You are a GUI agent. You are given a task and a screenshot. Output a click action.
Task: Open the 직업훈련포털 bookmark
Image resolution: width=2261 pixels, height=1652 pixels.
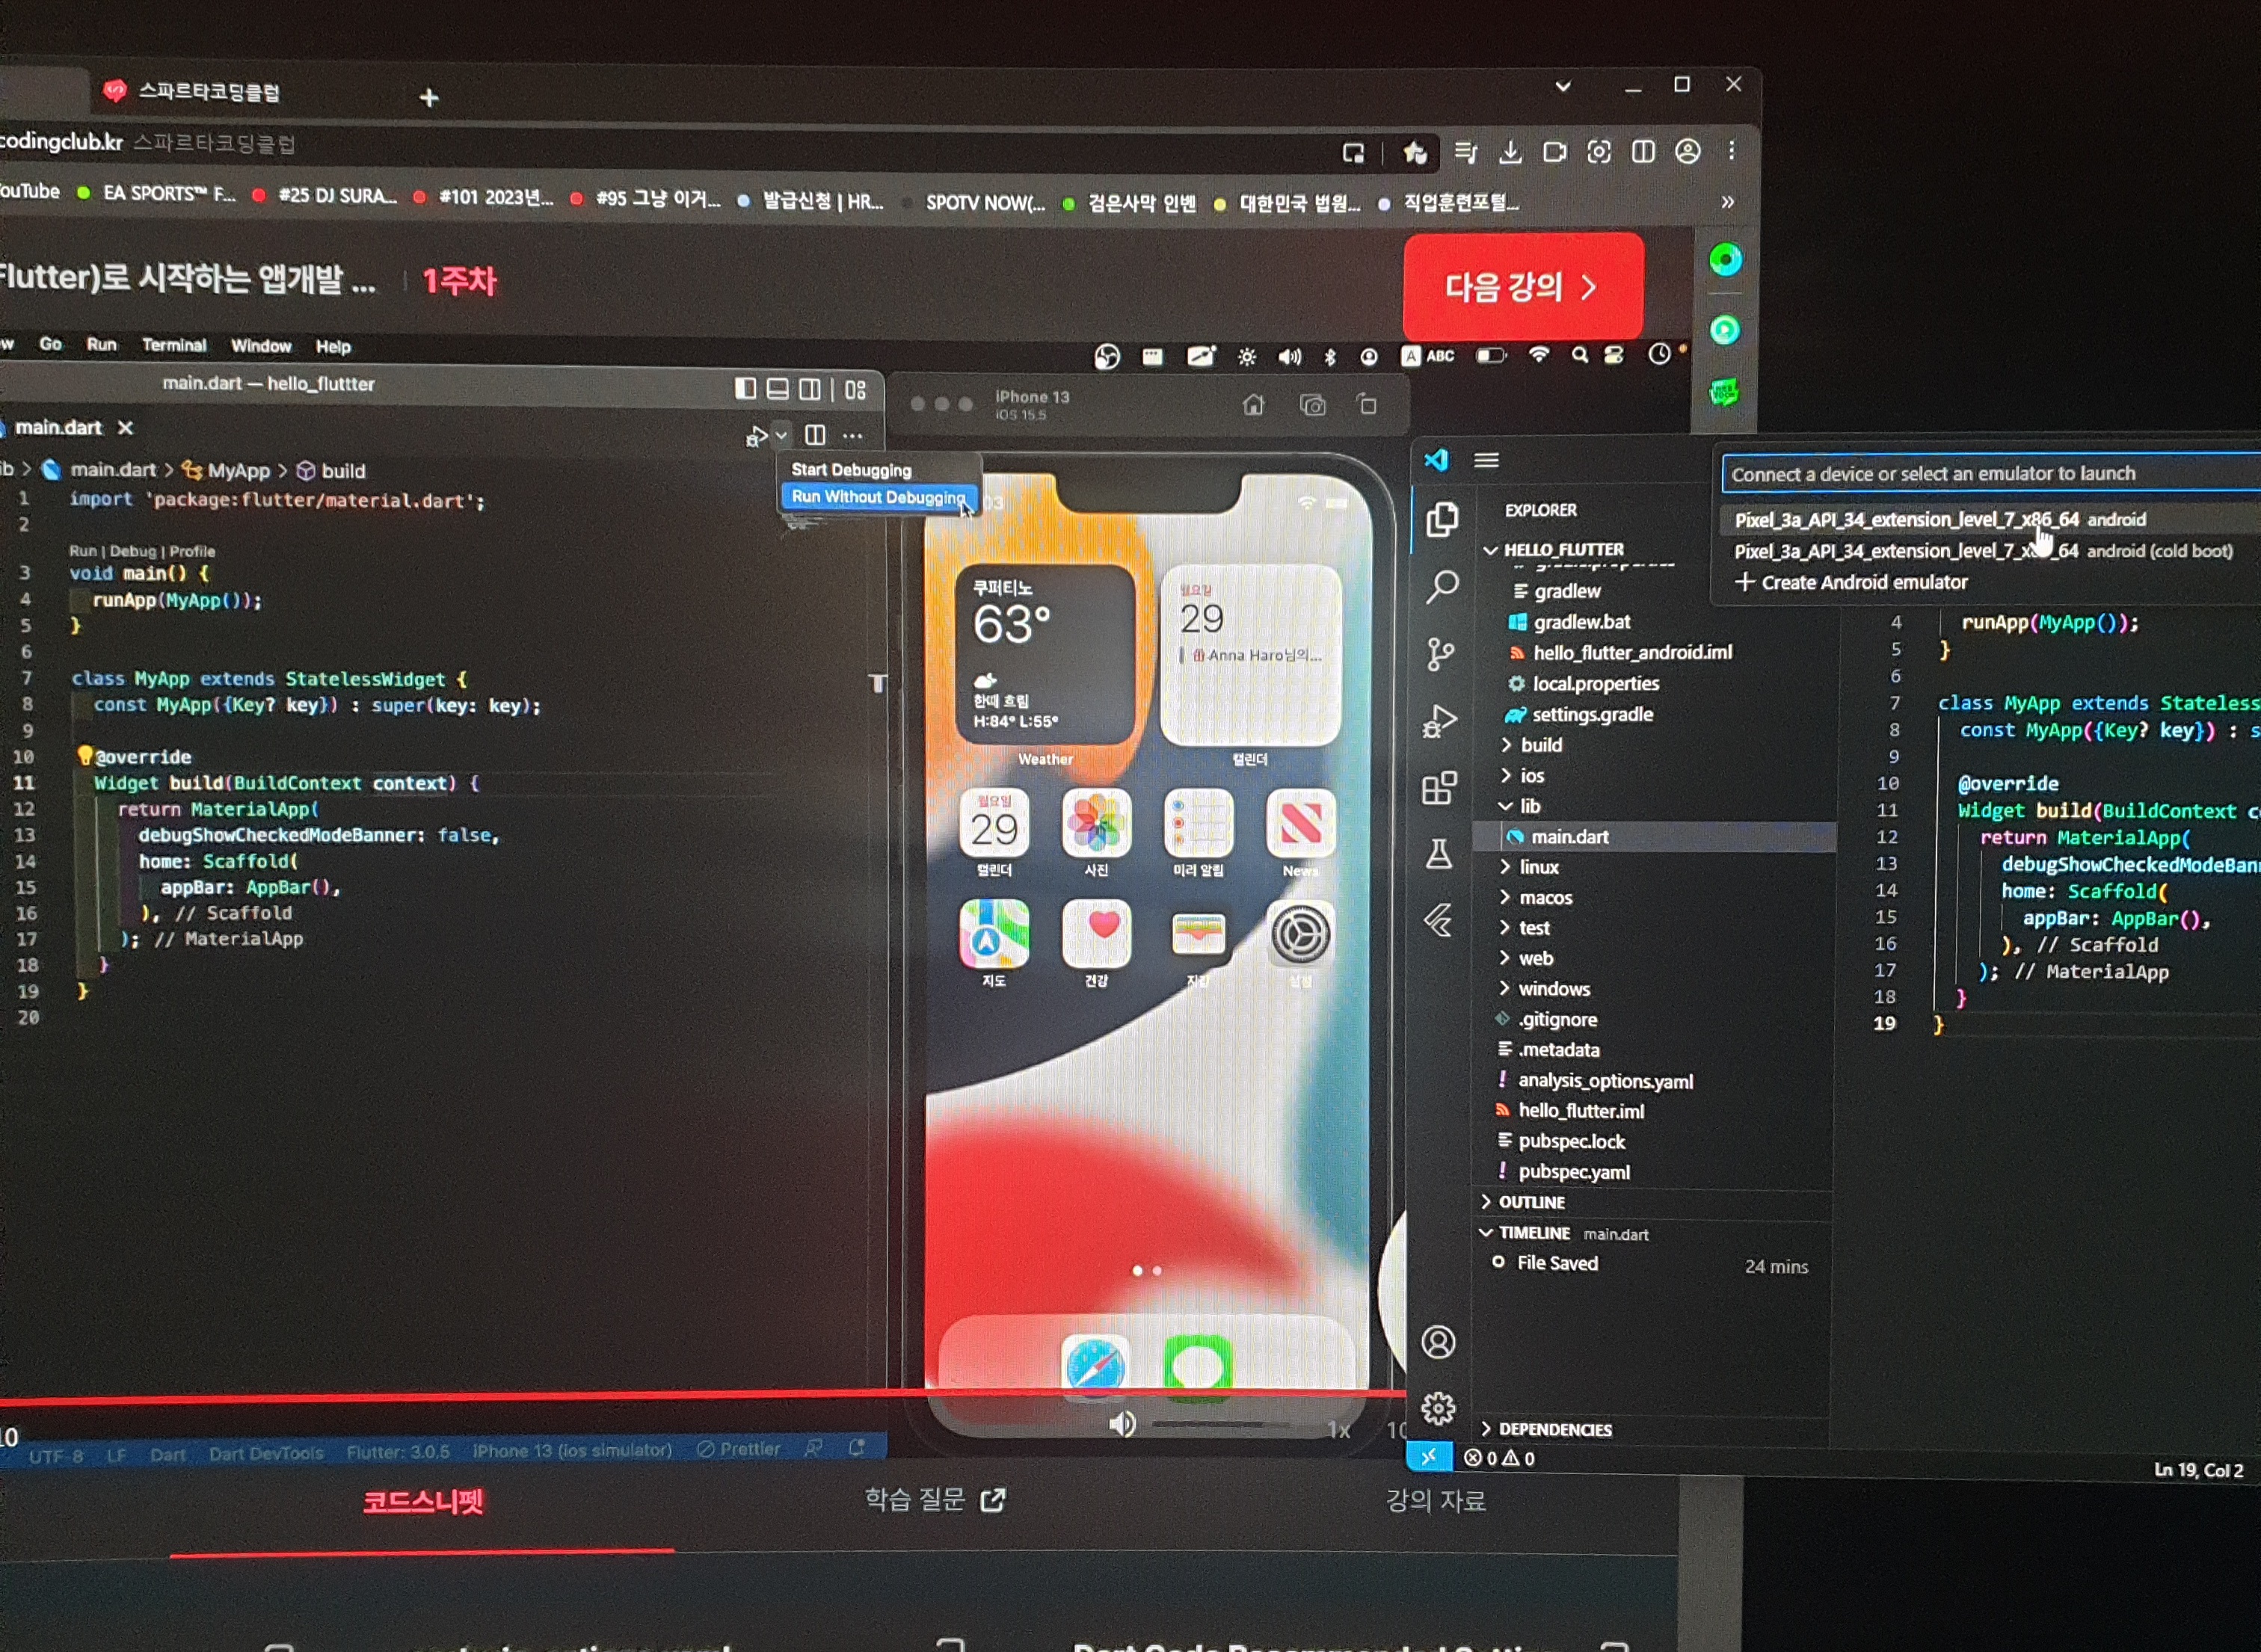pos(1449,203)
